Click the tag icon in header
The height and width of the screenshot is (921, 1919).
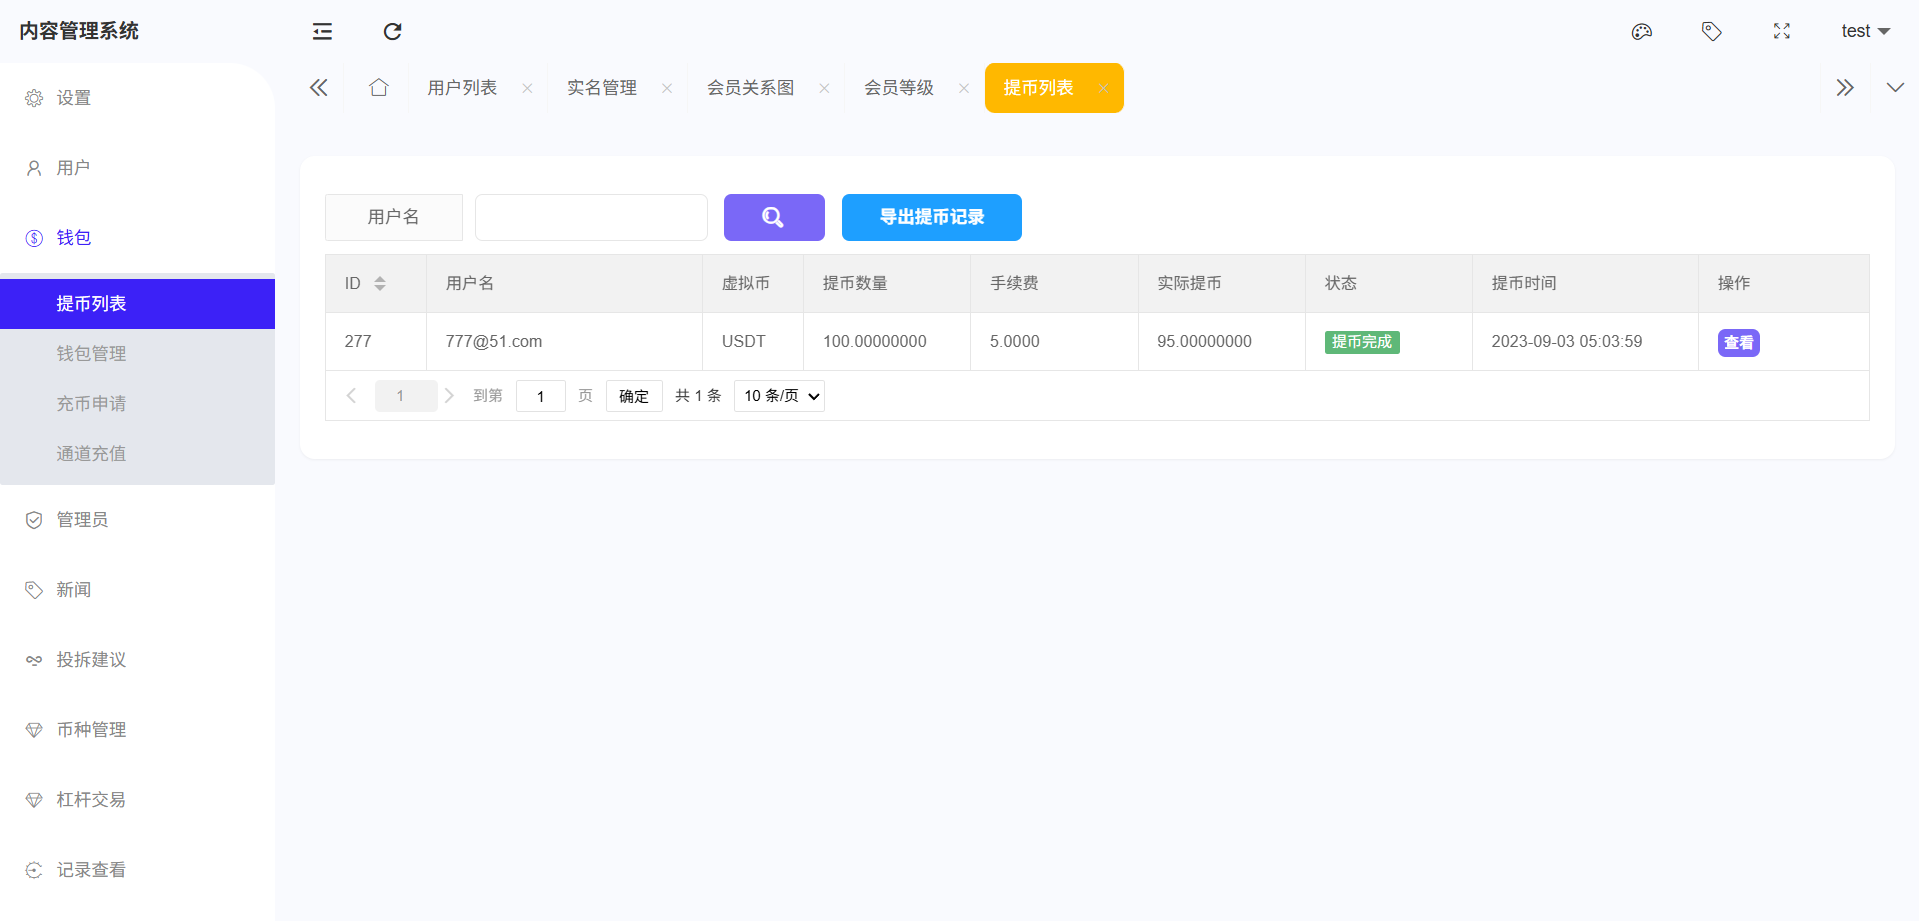click(x=1711, y=32)
